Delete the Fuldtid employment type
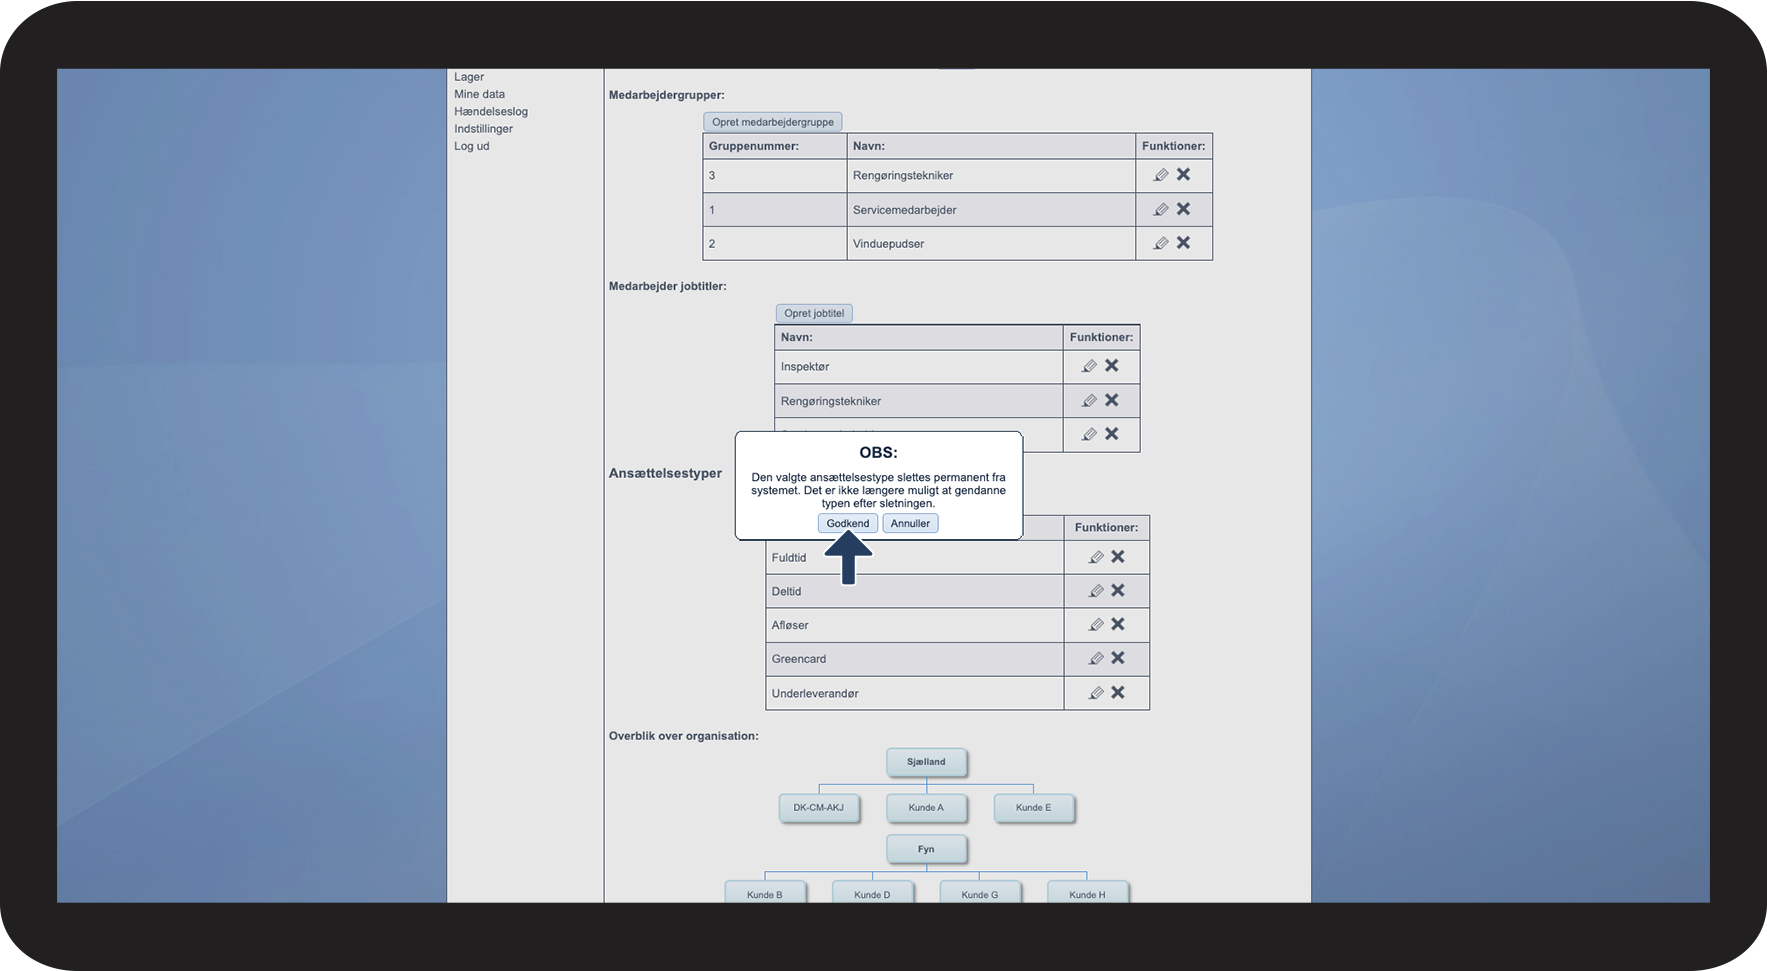Screen dimensions: 1767x971 (x=1118, y=556)
